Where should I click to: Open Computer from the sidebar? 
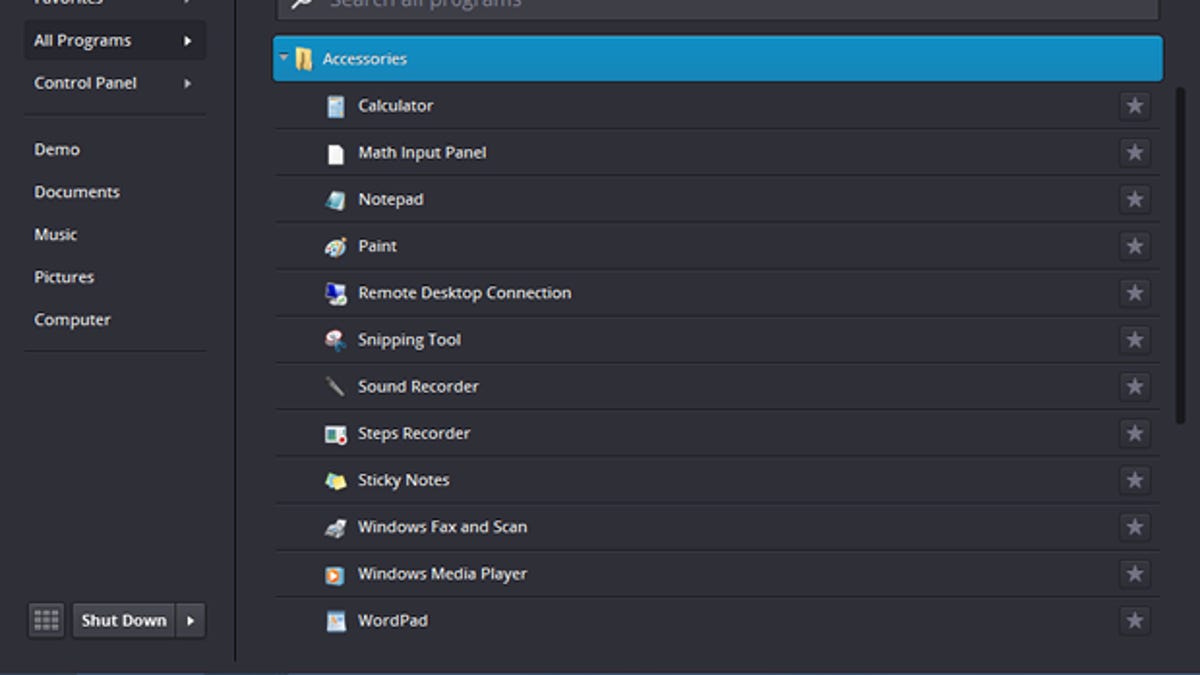73,319
